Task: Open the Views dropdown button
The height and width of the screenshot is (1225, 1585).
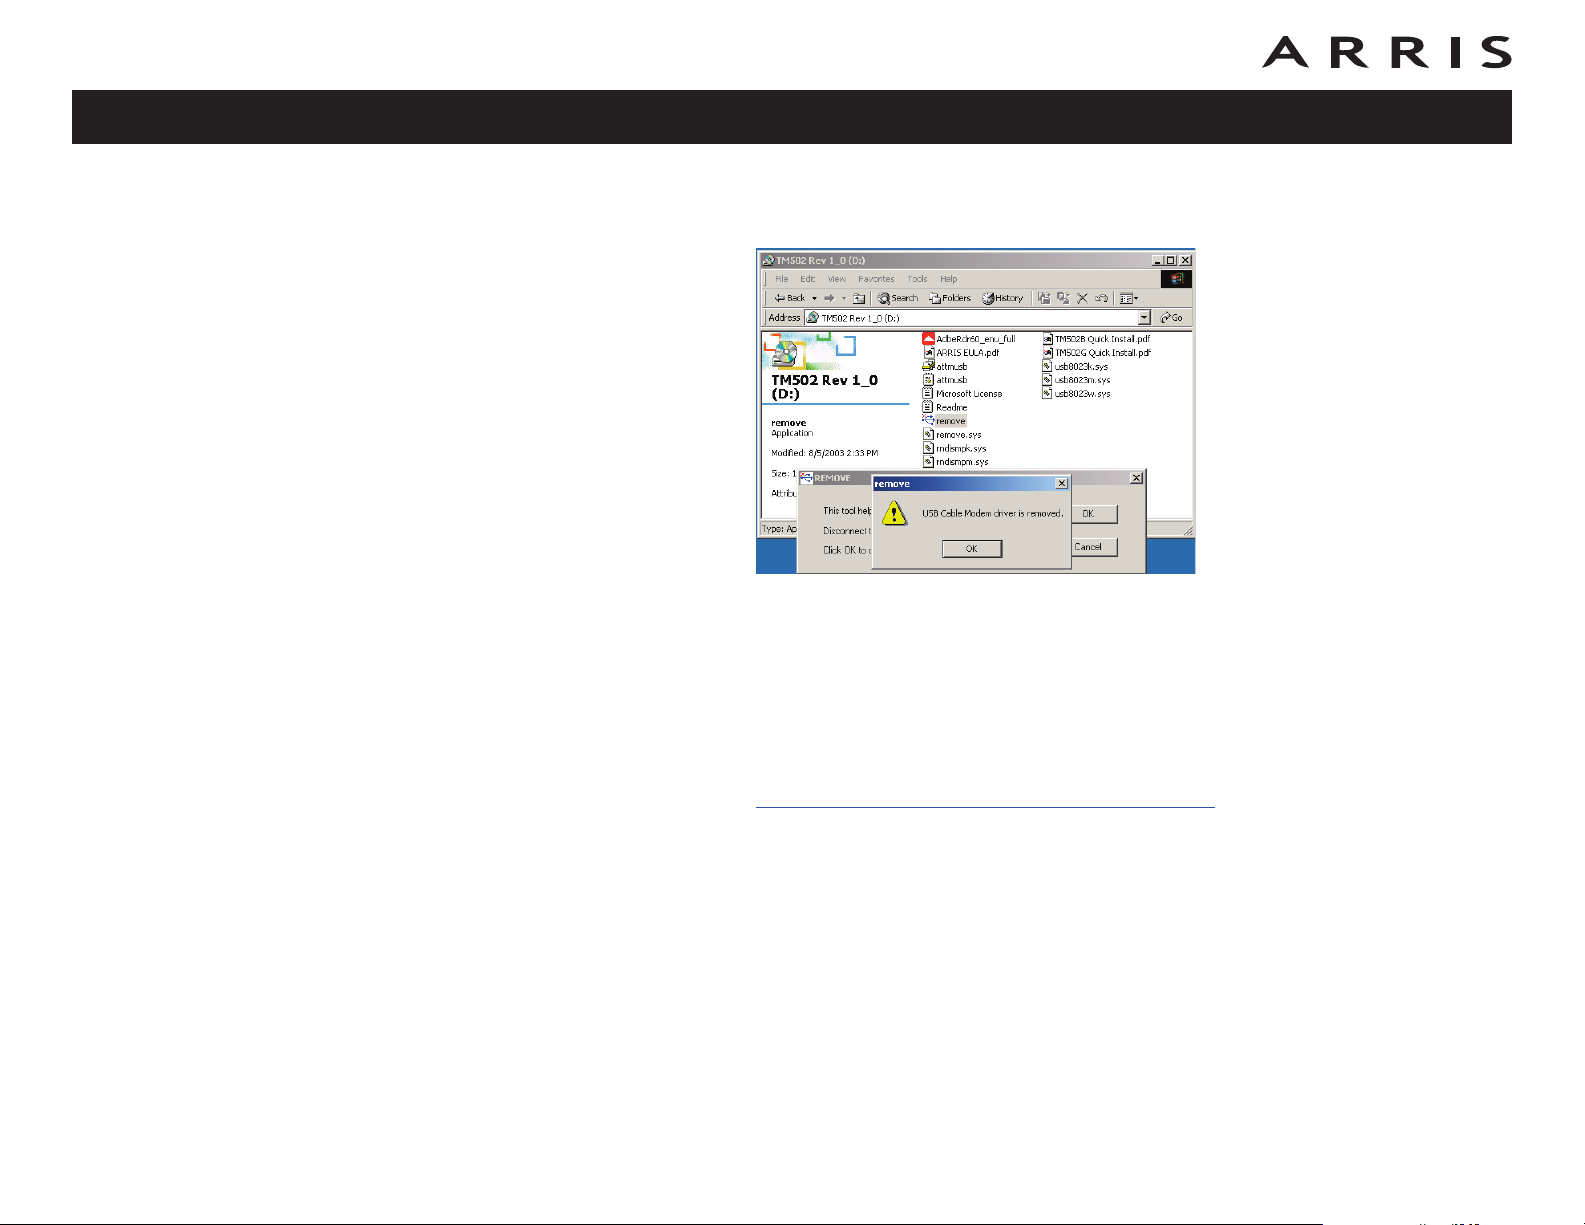Action: 1129,298
